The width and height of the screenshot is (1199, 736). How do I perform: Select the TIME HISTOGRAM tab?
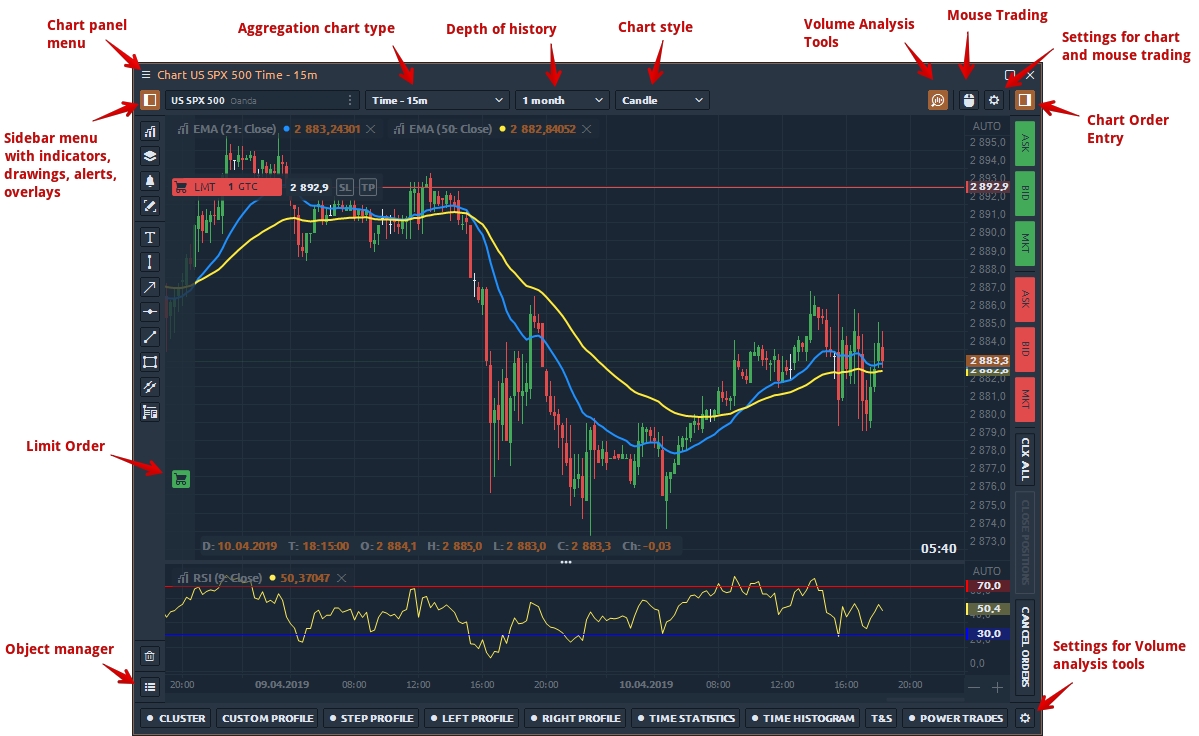pyautogui.click(x=803, y=718)
